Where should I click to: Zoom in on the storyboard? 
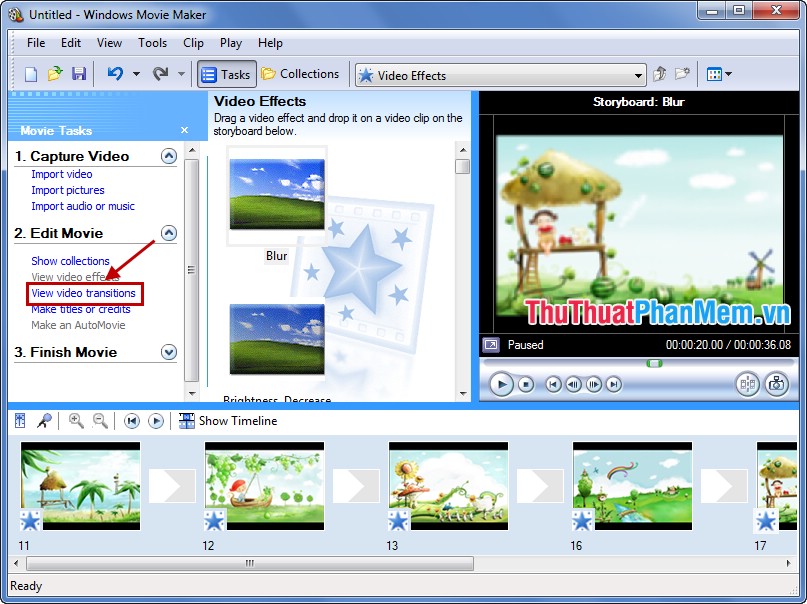(x=73, y=420)
